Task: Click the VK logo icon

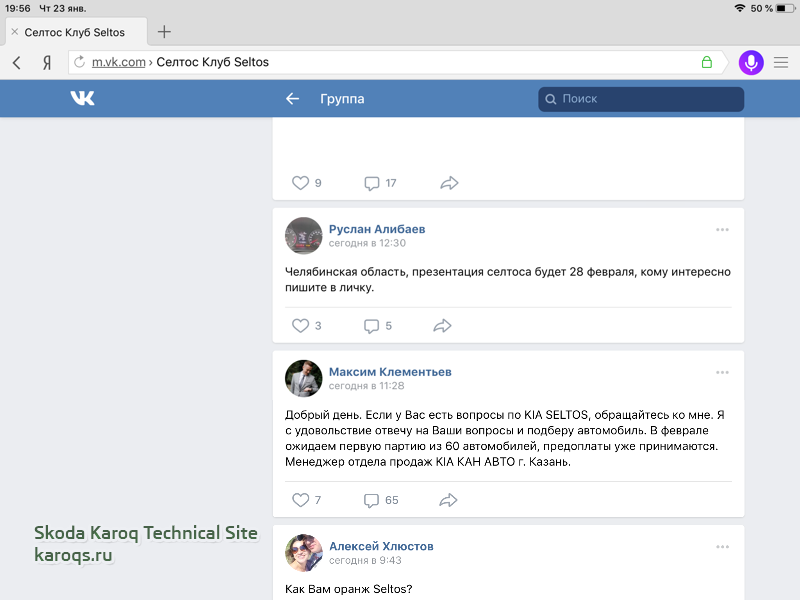Action: point(82,98)
